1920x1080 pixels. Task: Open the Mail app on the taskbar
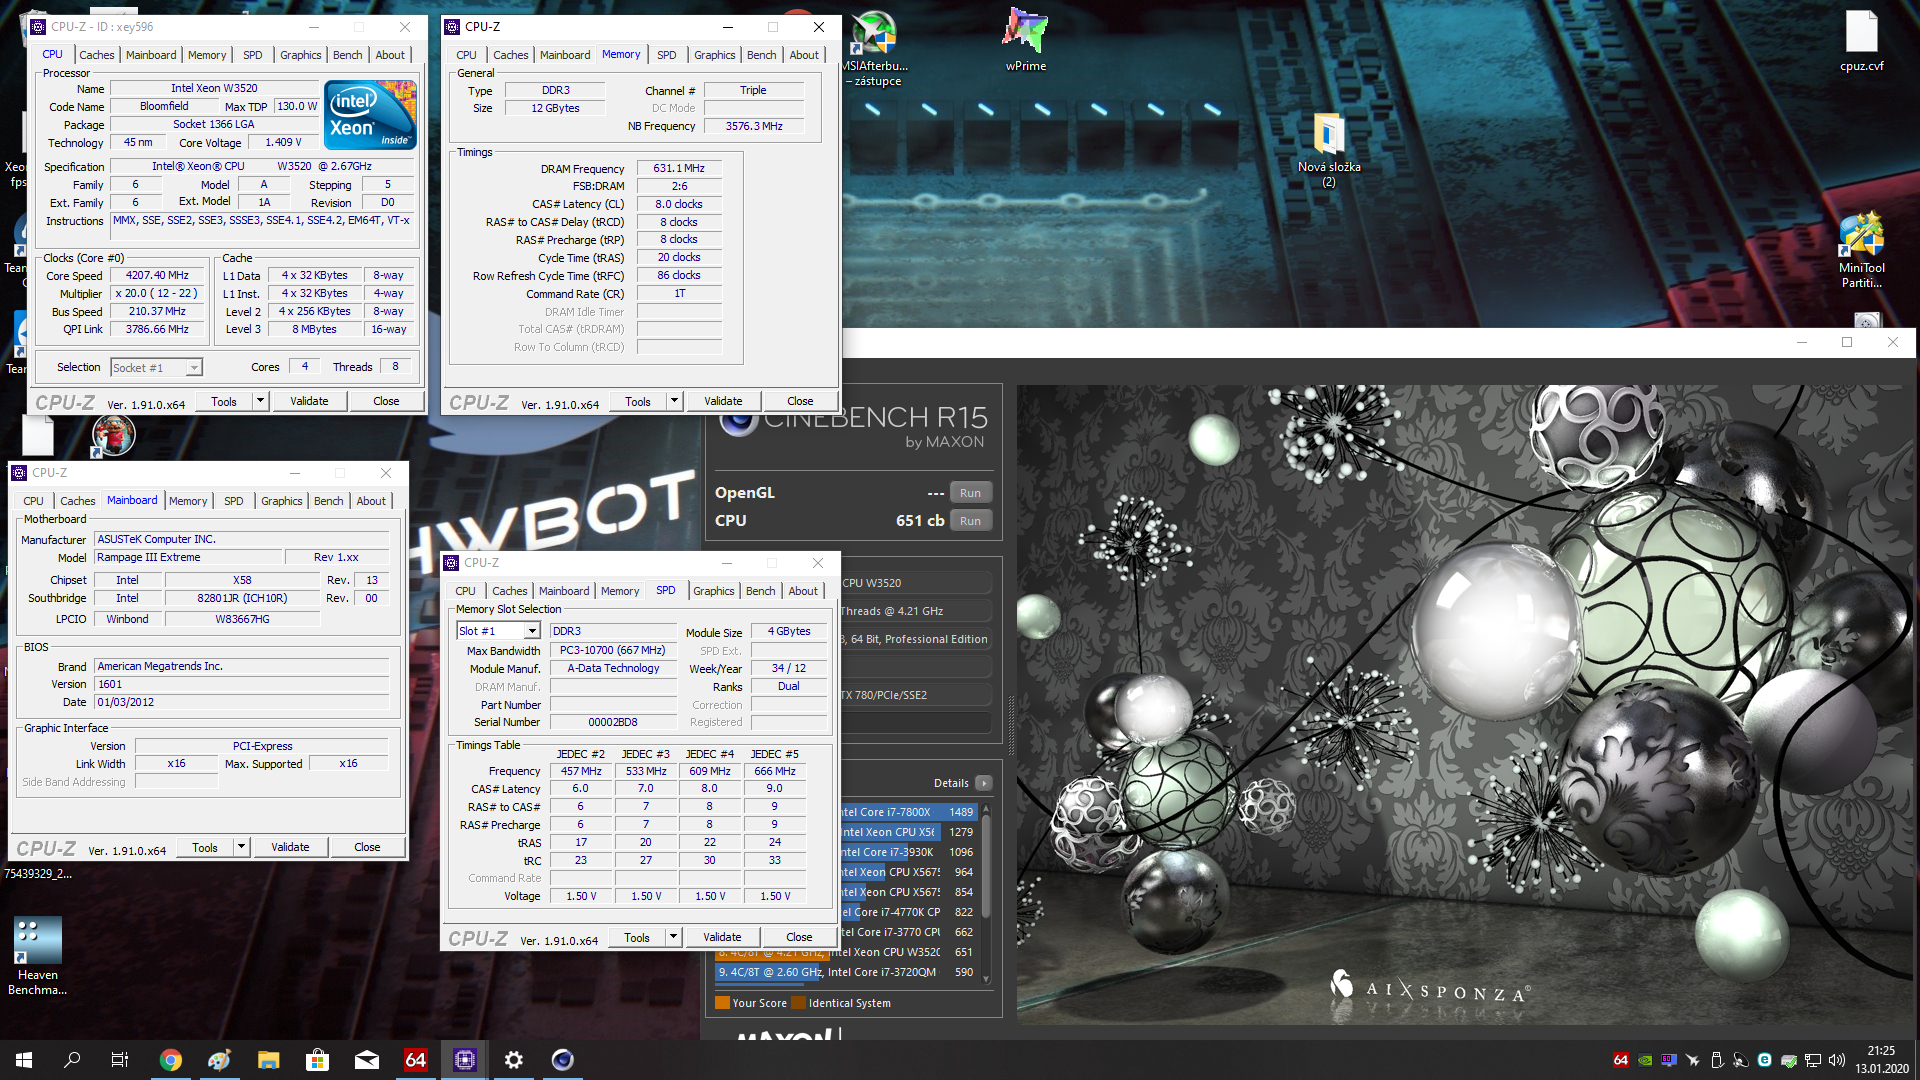(x=366, y=1060)
